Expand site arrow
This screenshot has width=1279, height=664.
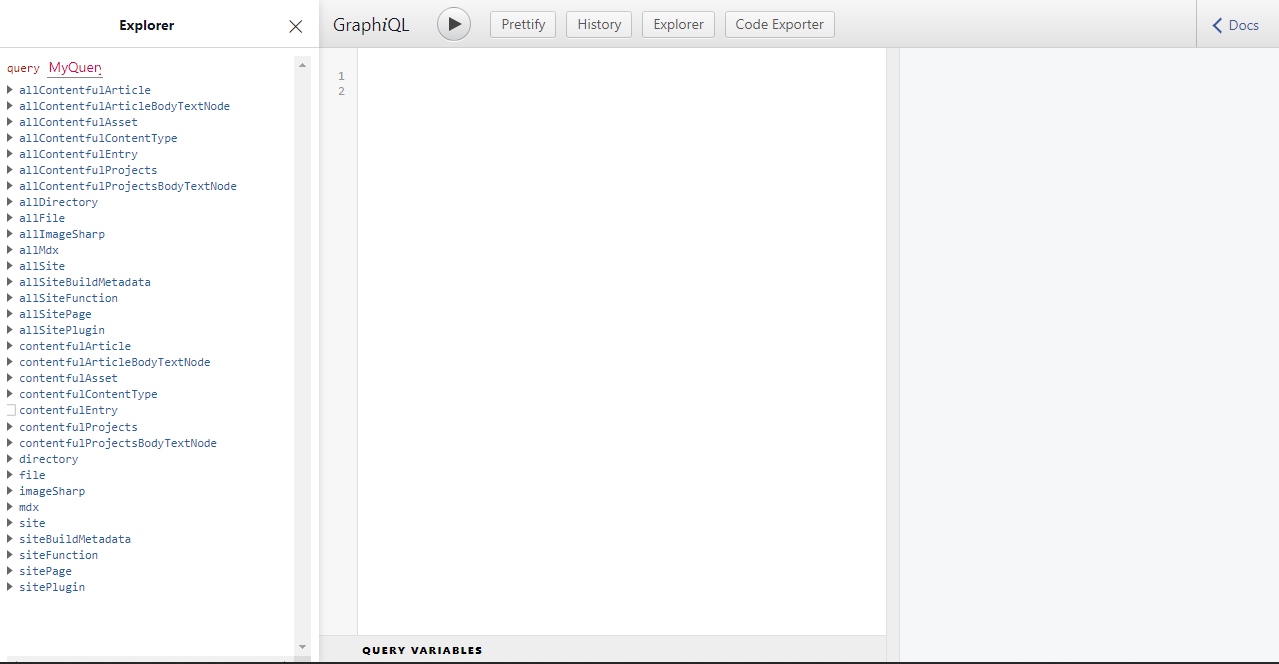(10, 523)
